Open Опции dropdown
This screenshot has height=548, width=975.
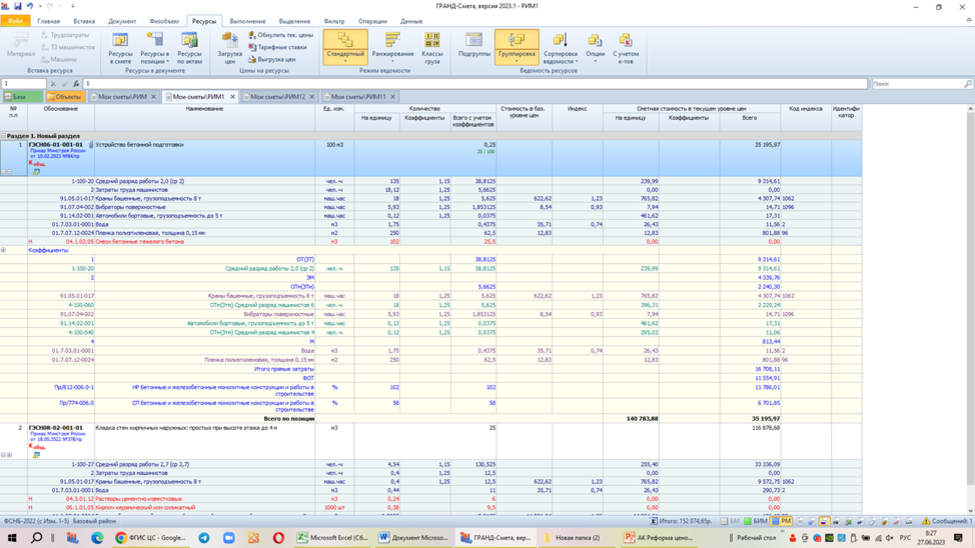click(595, 48)
